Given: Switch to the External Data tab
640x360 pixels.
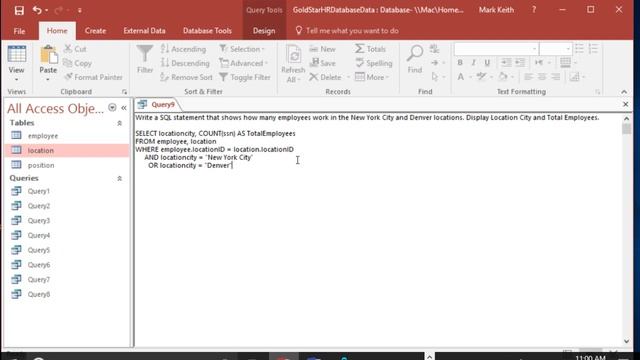Looking at the screenshot, I should [x=144, y=31].
